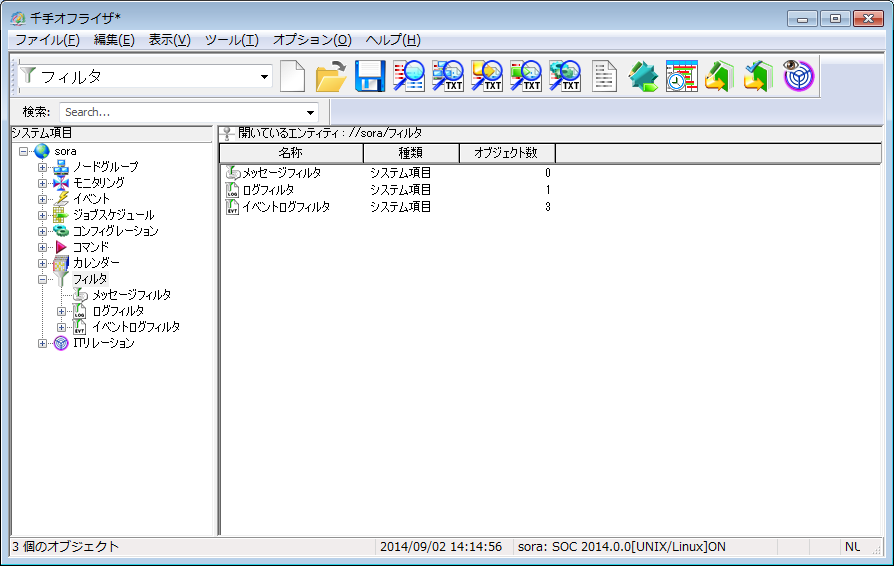Select メッセージフィルタ in the tree

131,295
